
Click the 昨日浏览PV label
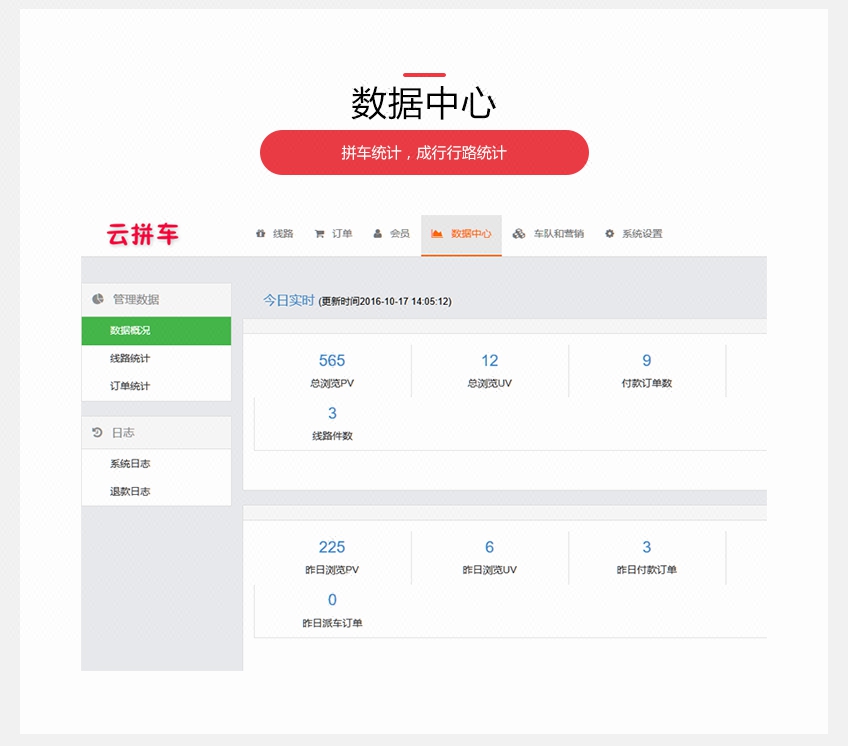[332, 570]
